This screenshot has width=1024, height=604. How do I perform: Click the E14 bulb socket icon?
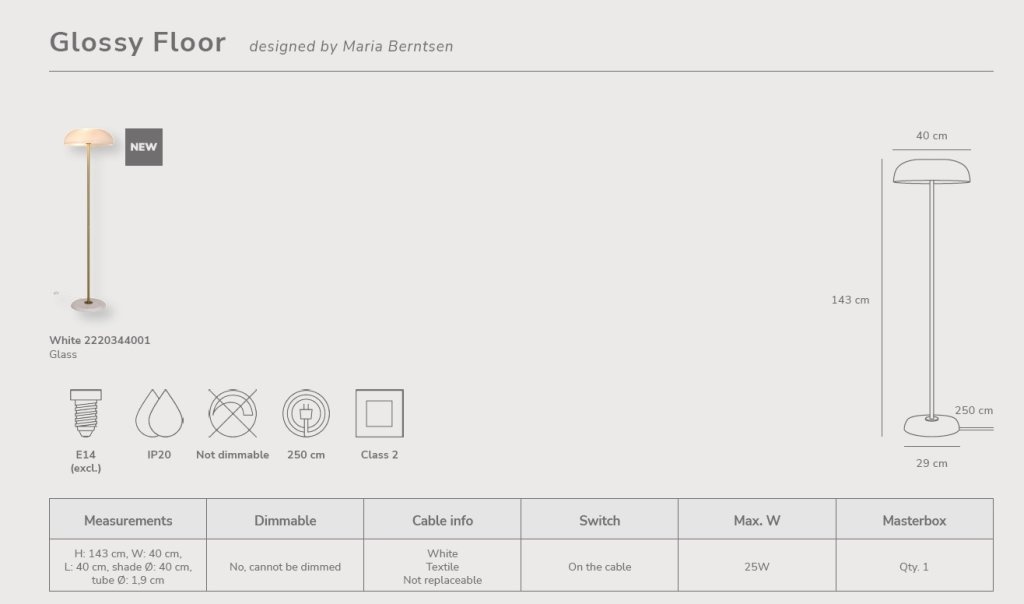(x=86, y=413)
